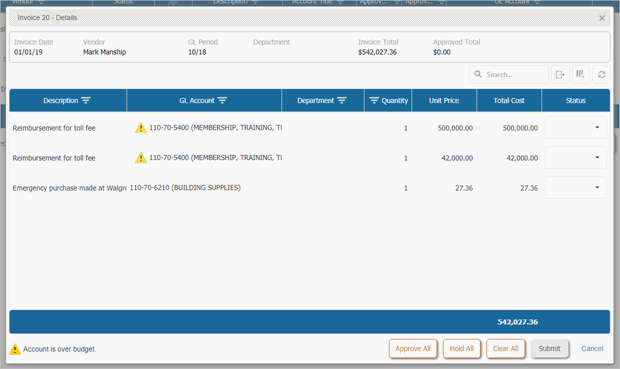
Task: Open Status dropdown for 42,000.00 line
Action: pos(576,158)
